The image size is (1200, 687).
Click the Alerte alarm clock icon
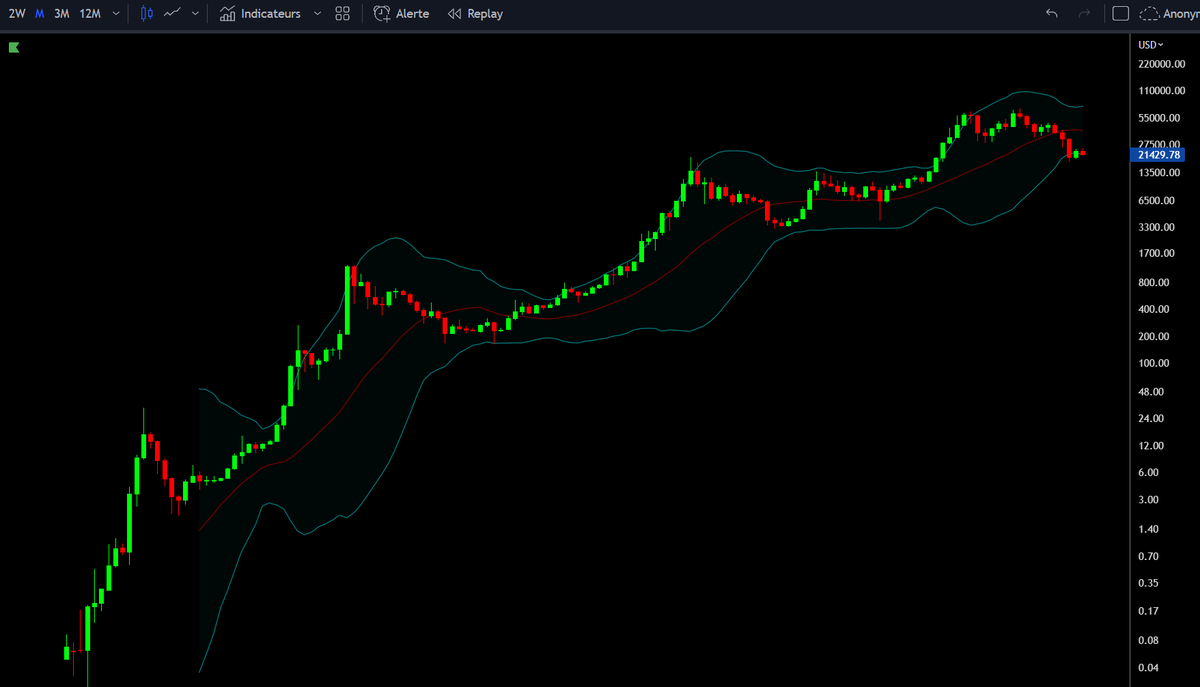[x=382, y=14]
